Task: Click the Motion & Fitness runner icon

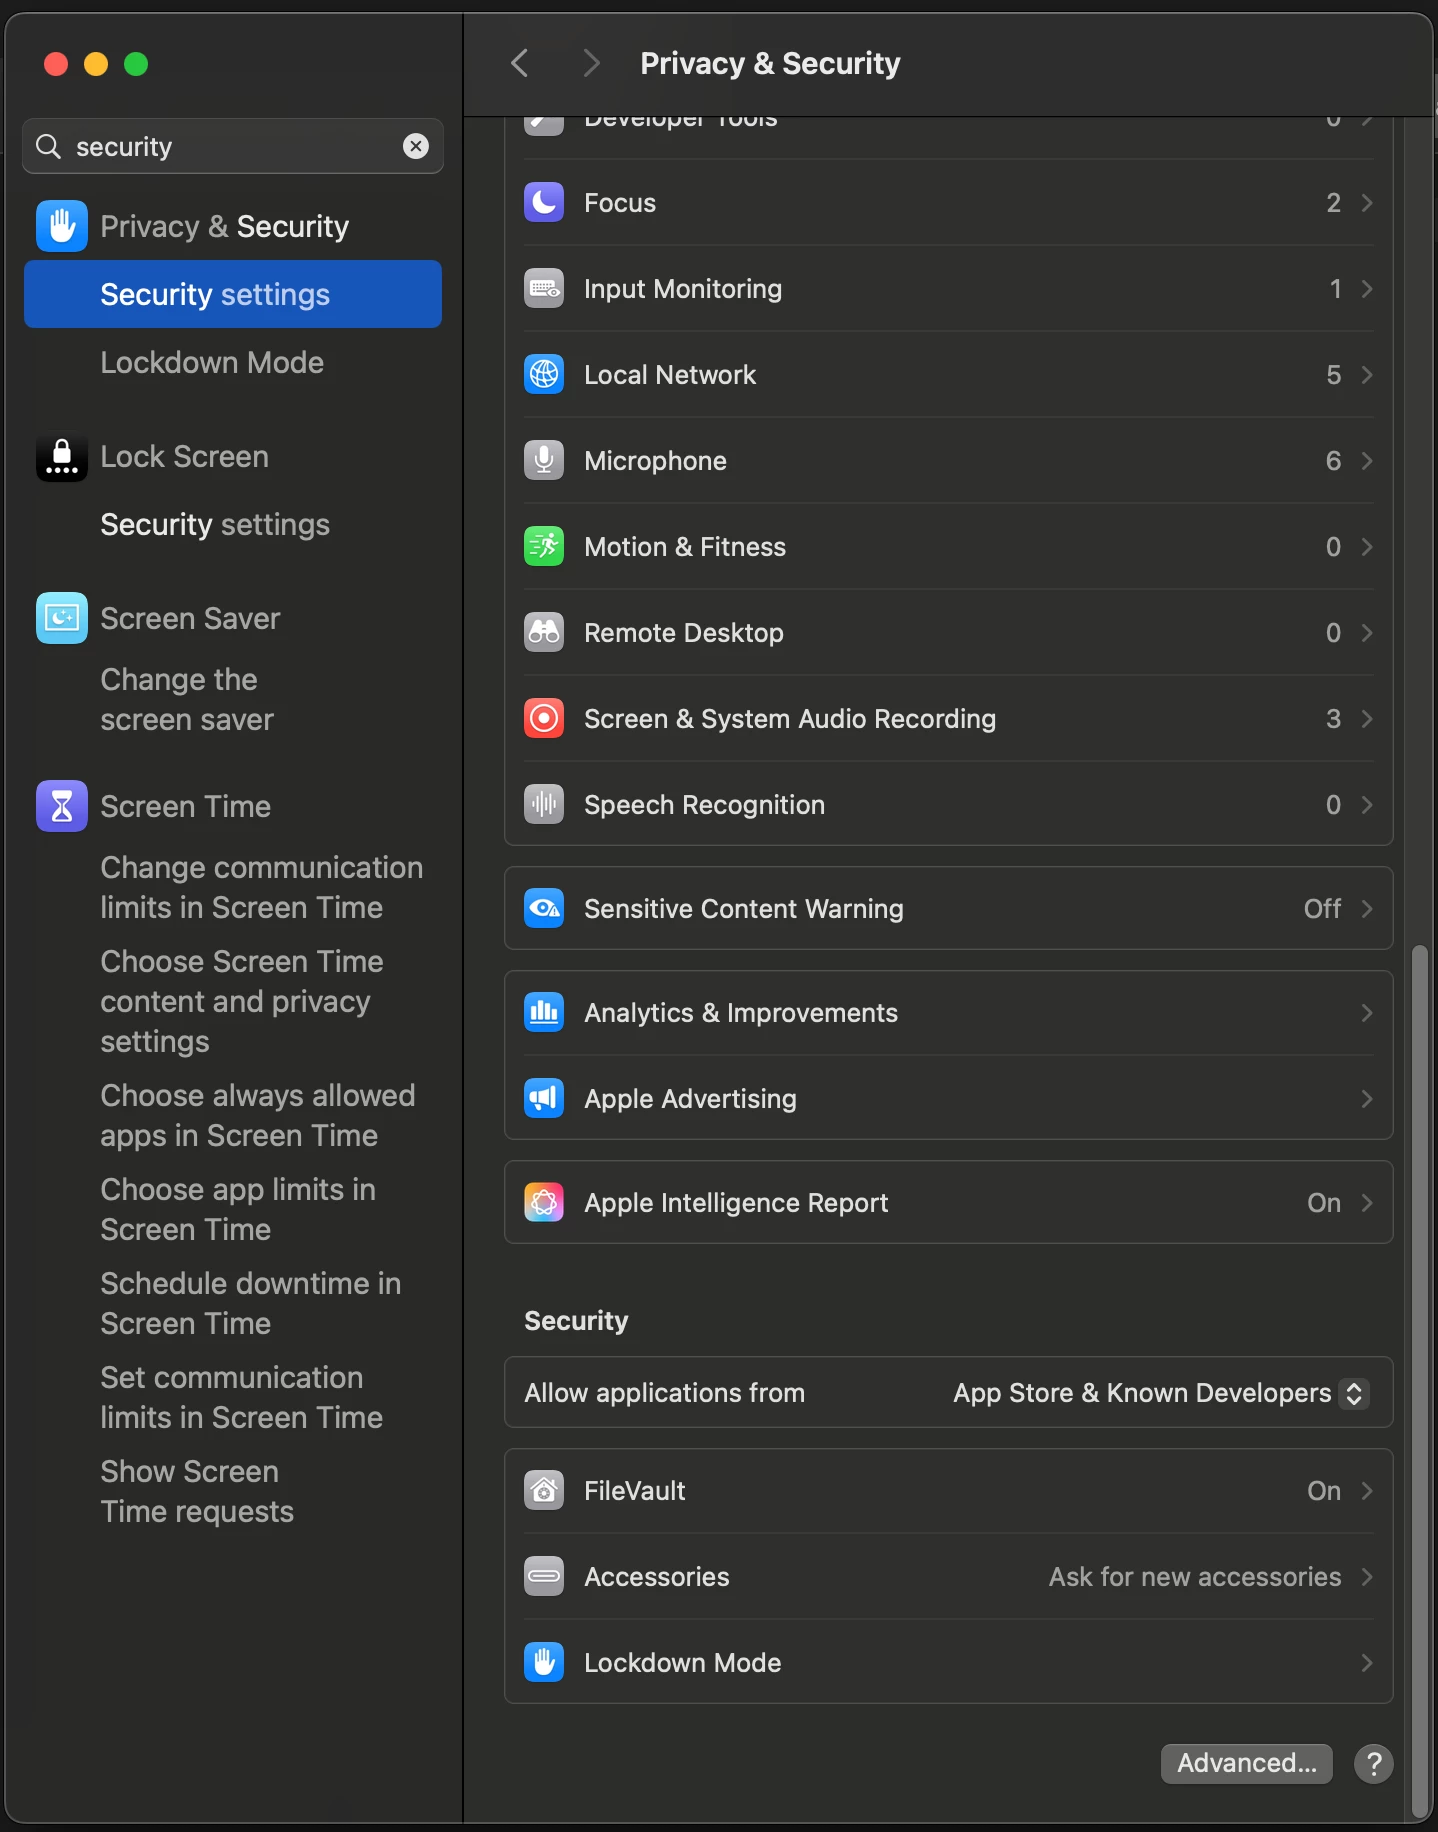Action: 544,547
